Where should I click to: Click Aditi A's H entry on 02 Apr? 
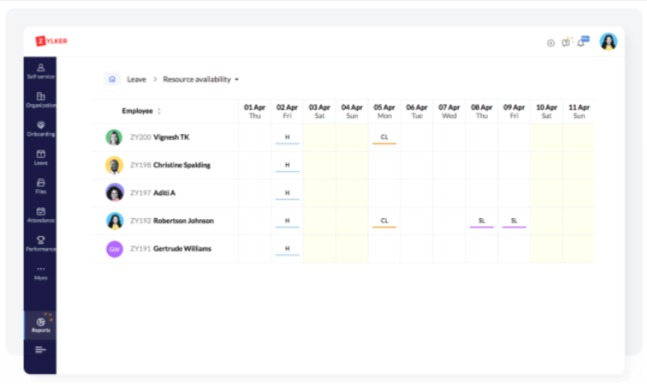[x=287, y=193]
